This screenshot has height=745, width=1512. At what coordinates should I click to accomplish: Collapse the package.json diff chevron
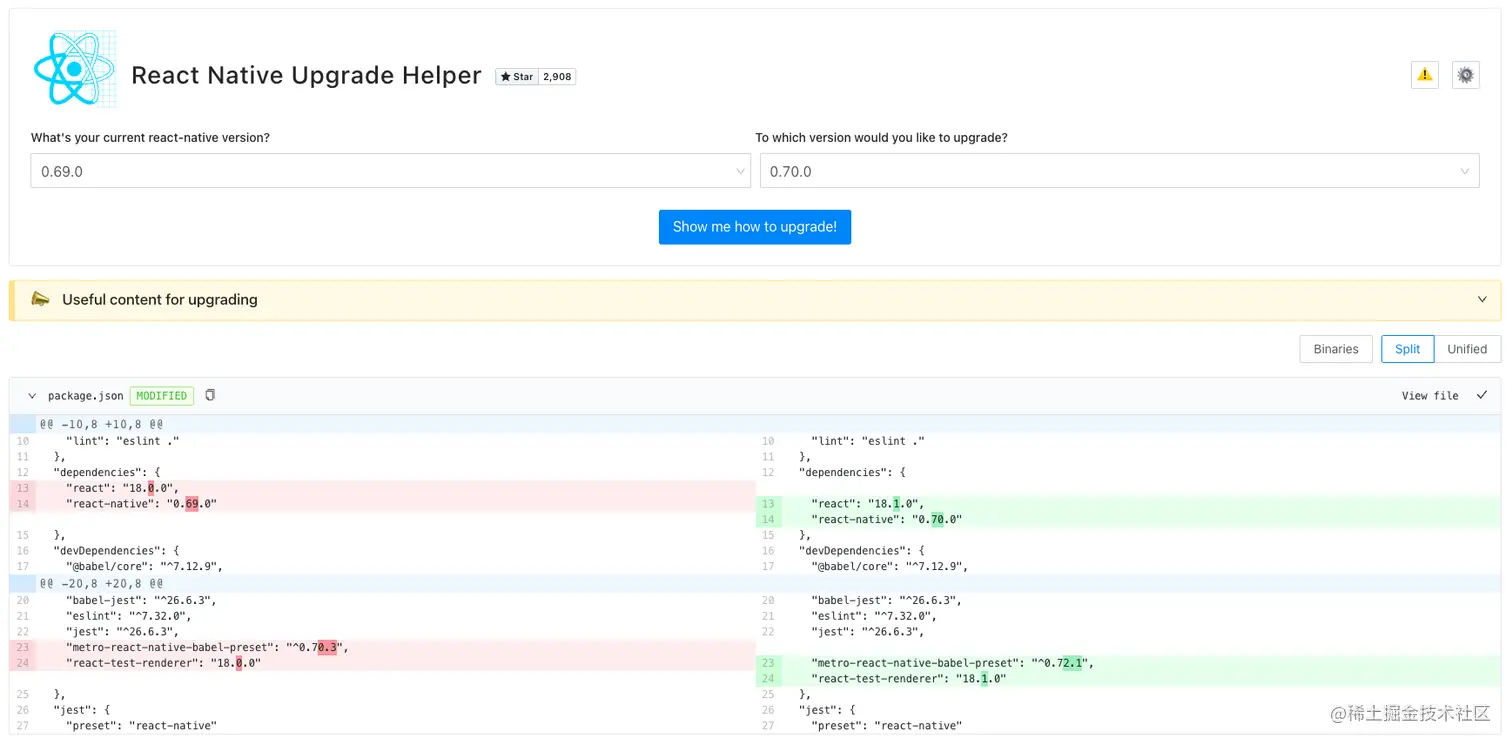click(32, 396)
